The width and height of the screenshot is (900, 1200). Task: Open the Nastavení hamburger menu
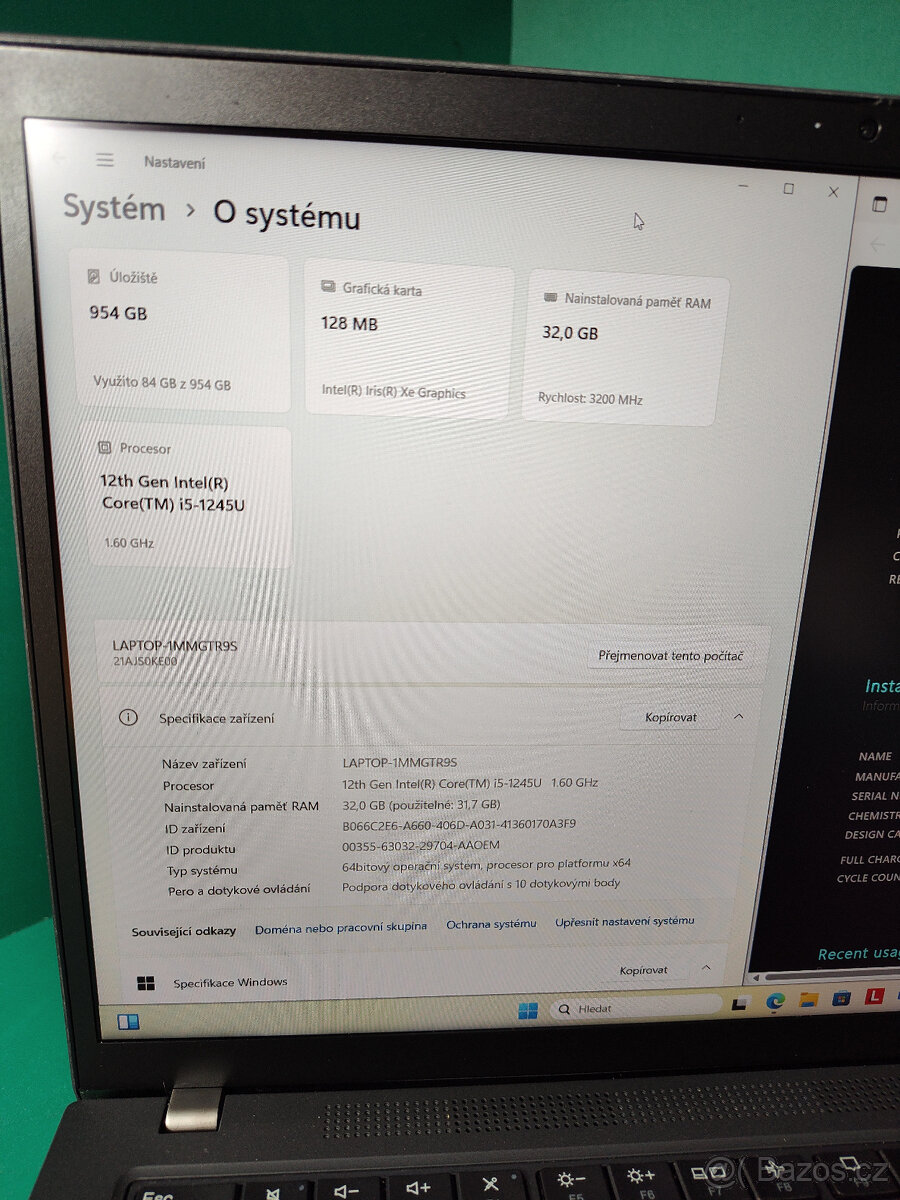pyautogui.click(x=105, y=160)
